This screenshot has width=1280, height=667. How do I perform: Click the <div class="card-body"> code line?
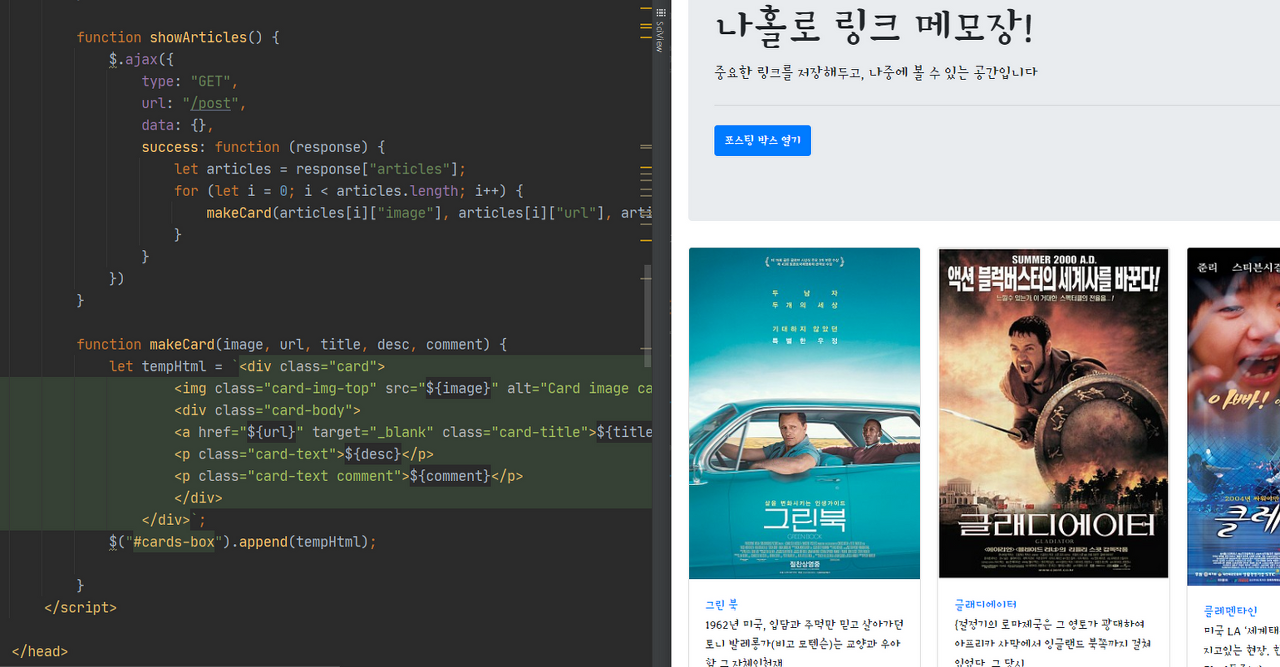click(x=267, y=410)
